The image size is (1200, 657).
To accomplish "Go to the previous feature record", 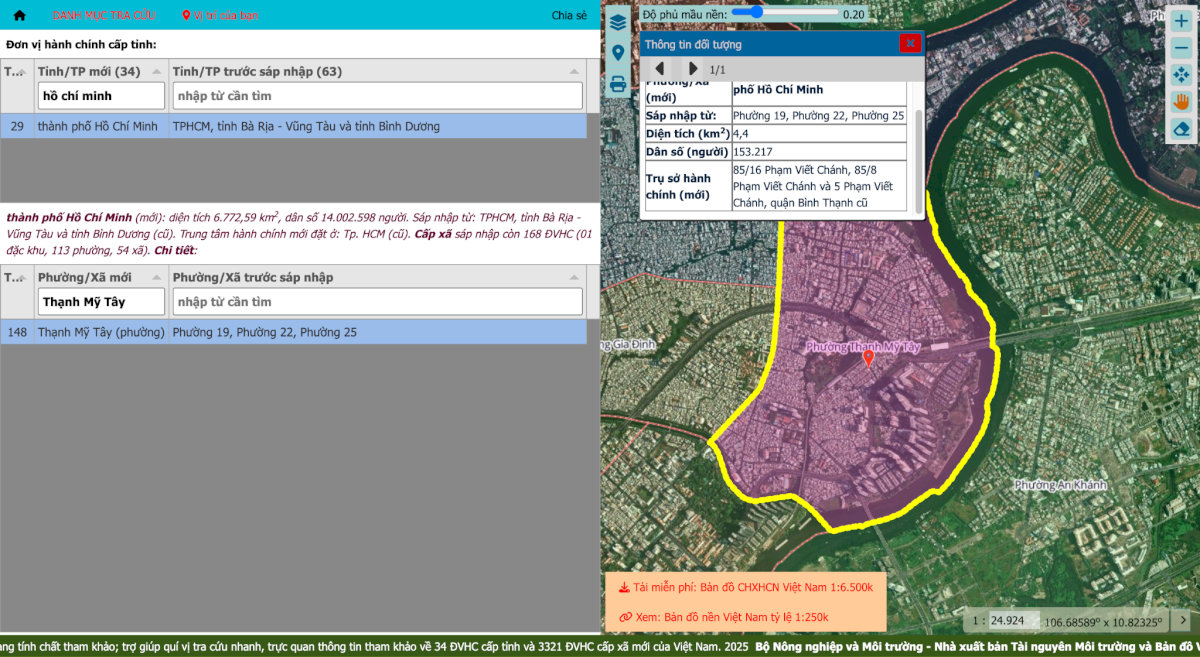I will point(660,69).
